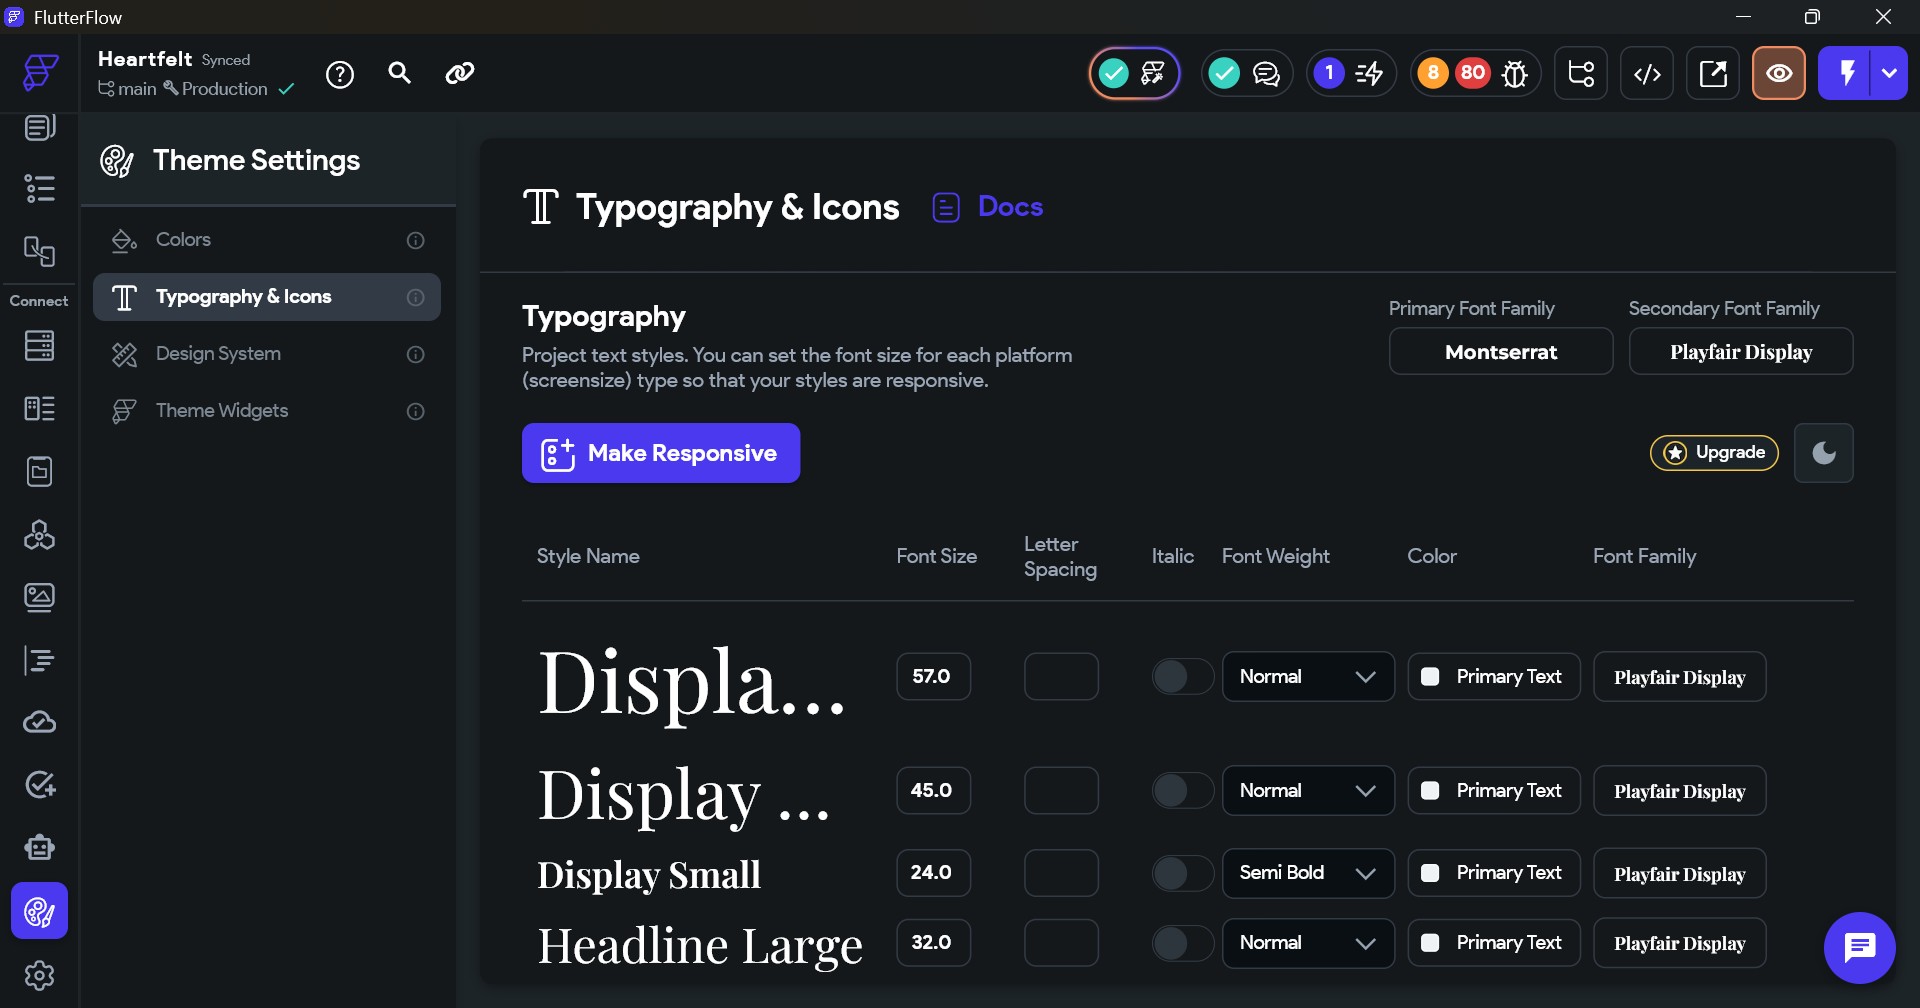Click the Make Responsive button
Viewport: 1920px width, 1008px height.
(x=660, y=453)
